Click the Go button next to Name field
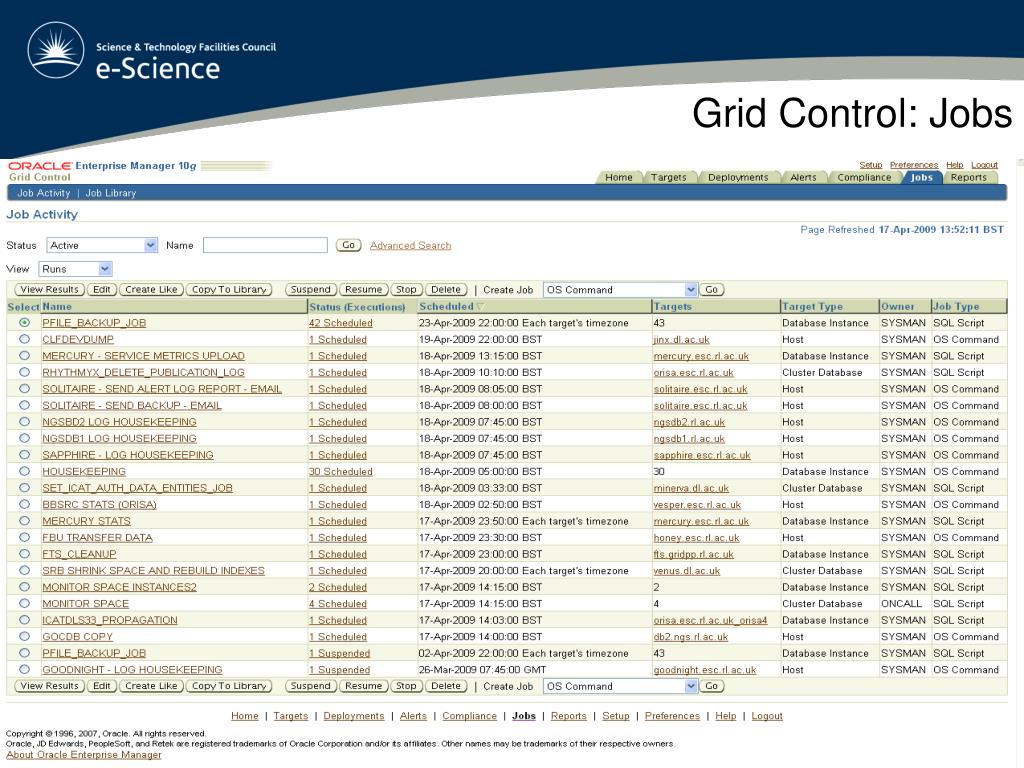Screen dimensions: 1024x768 pyautogui.click(x=349, y=245)
